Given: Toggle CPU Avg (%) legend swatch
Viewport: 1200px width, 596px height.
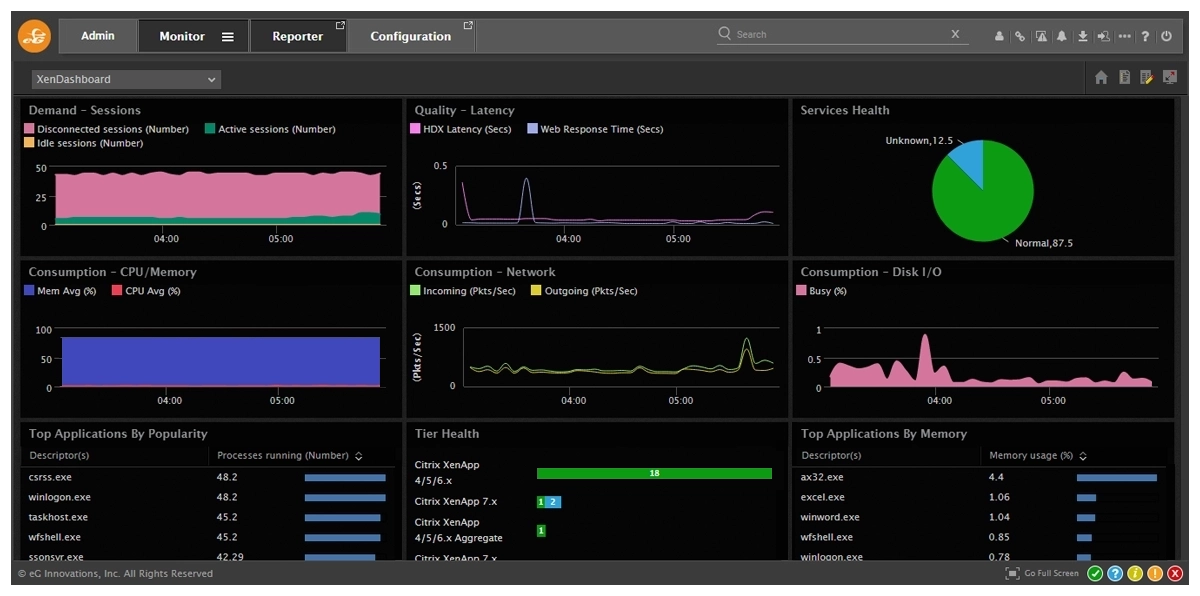Looking at the screenshot, I should (x=117, y=291).
